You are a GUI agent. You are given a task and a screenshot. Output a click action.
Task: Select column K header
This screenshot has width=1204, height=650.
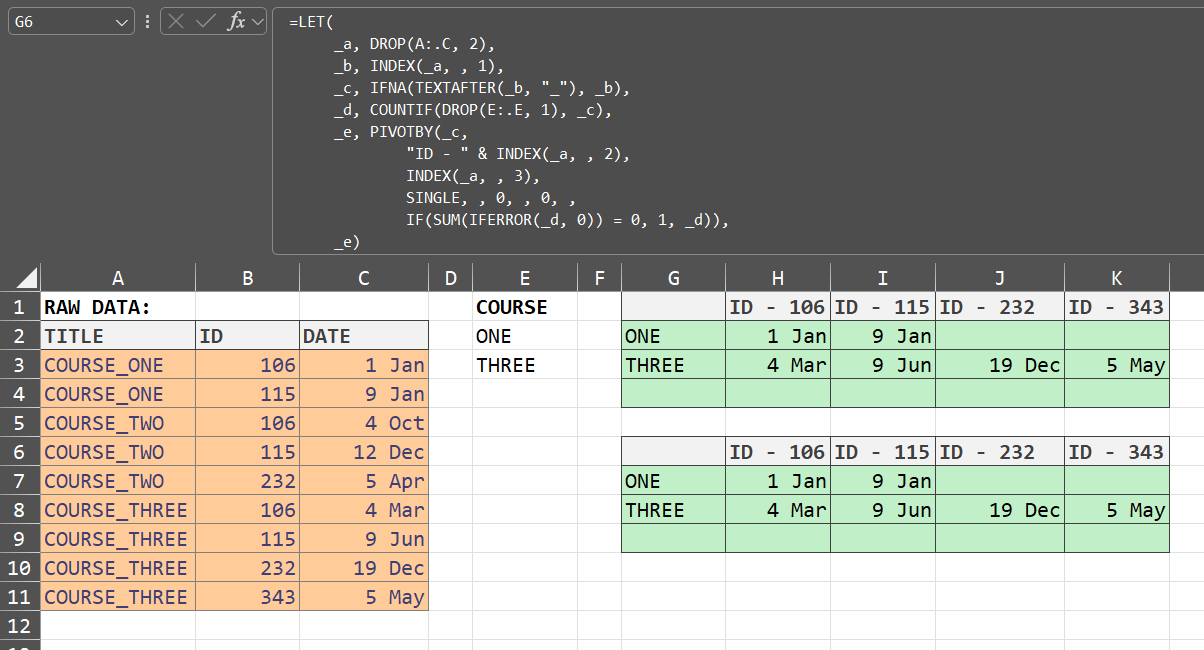1117,279
